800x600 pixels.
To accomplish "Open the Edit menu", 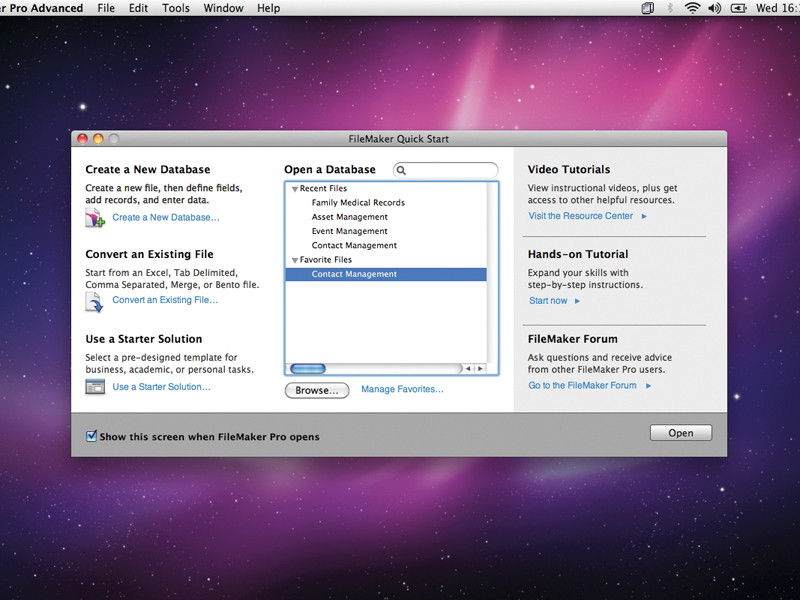I will 138,8.
